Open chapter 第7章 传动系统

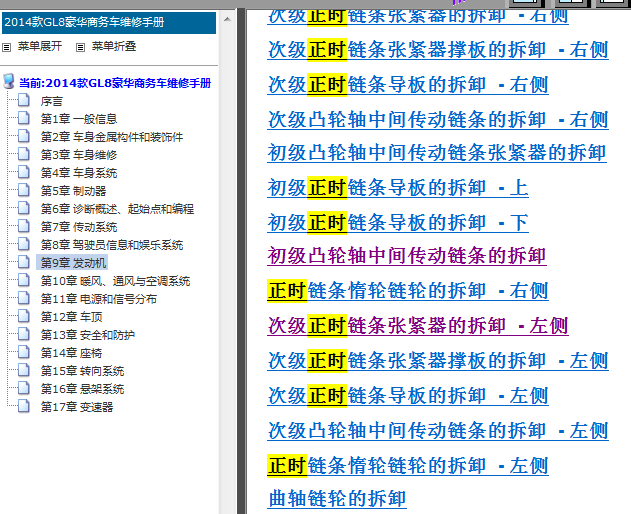point(79,227)
